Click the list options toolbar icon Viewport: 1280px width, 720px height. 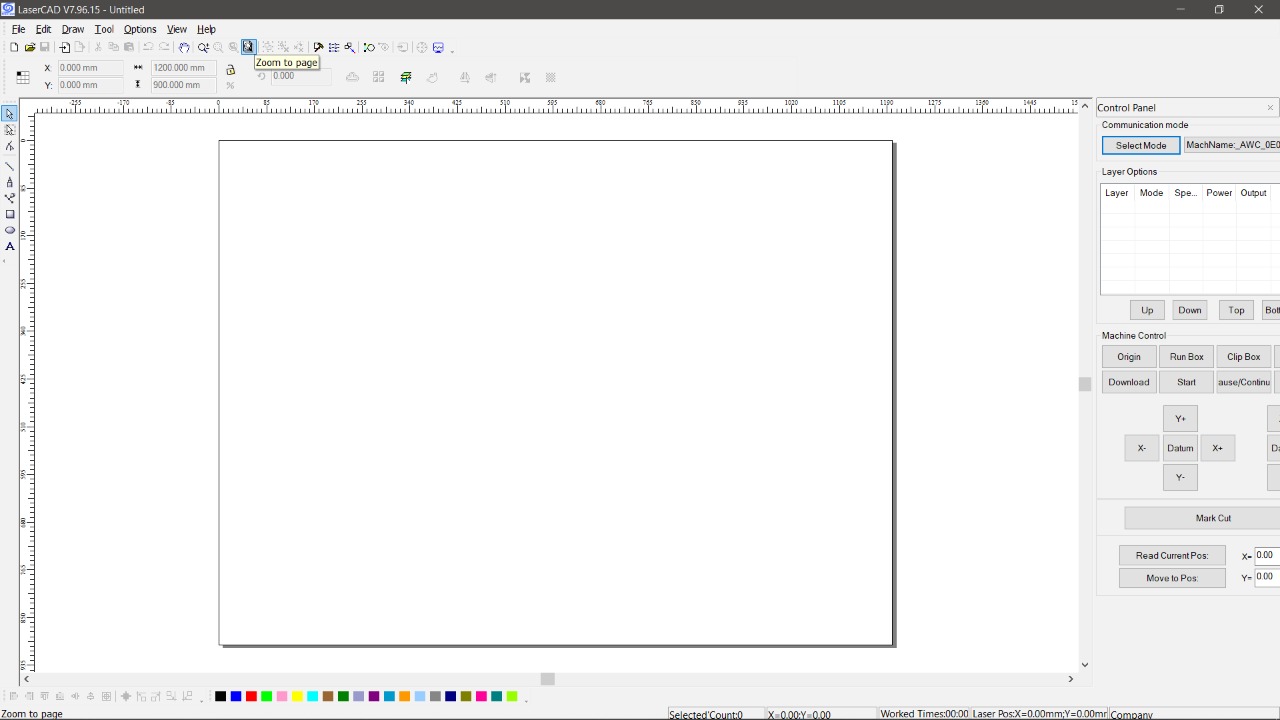coord(334,47)
